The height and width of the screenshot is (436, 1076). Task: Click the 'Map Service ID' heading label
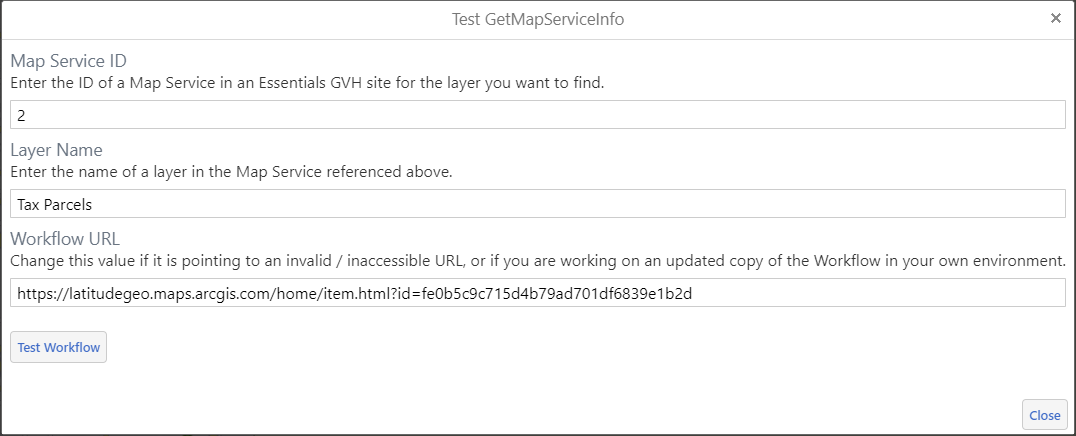68,61
